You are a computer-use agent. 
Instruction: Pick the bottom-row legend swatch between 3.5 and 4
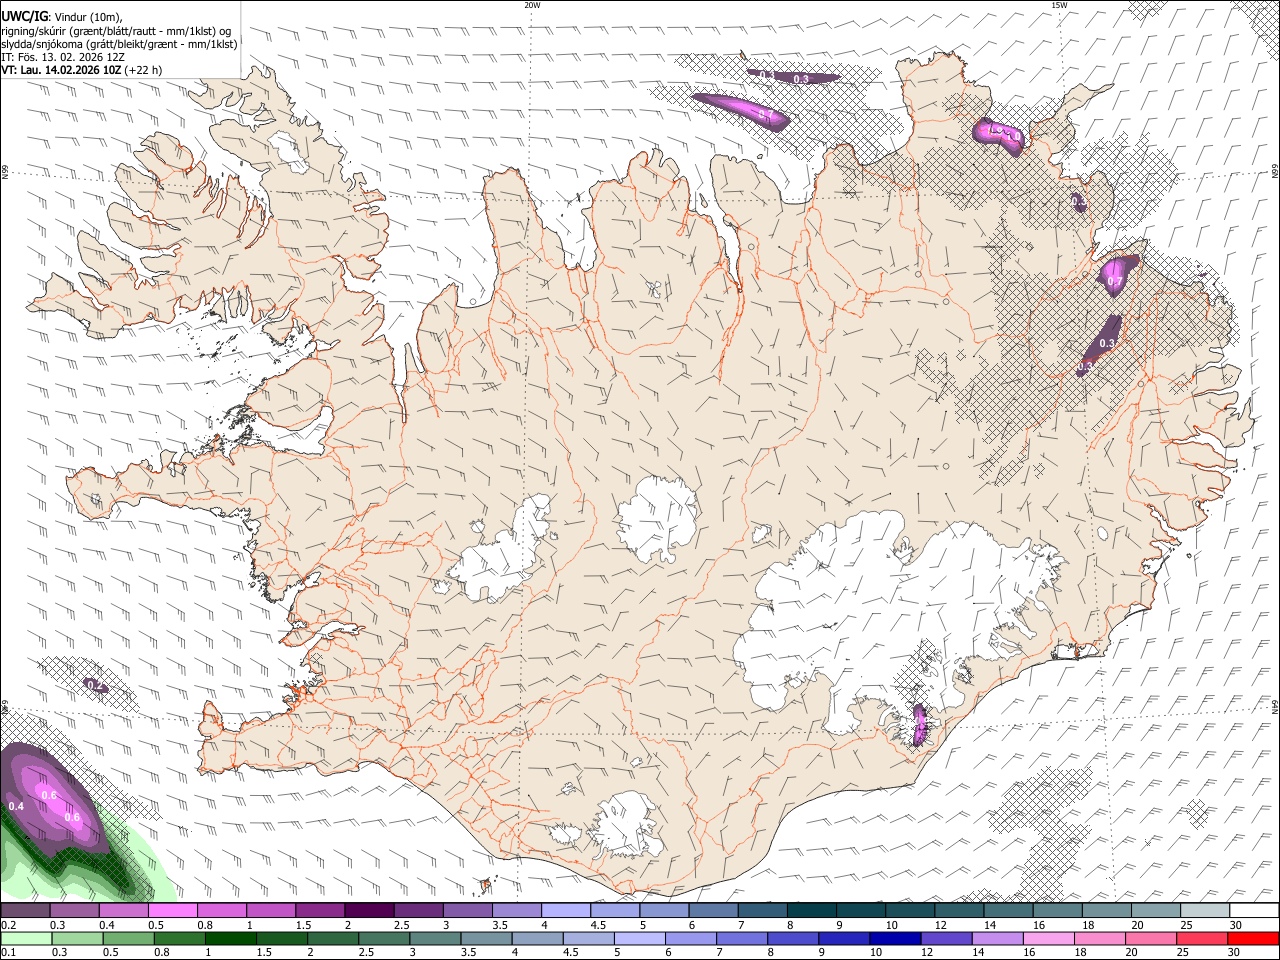coord(486,938)
